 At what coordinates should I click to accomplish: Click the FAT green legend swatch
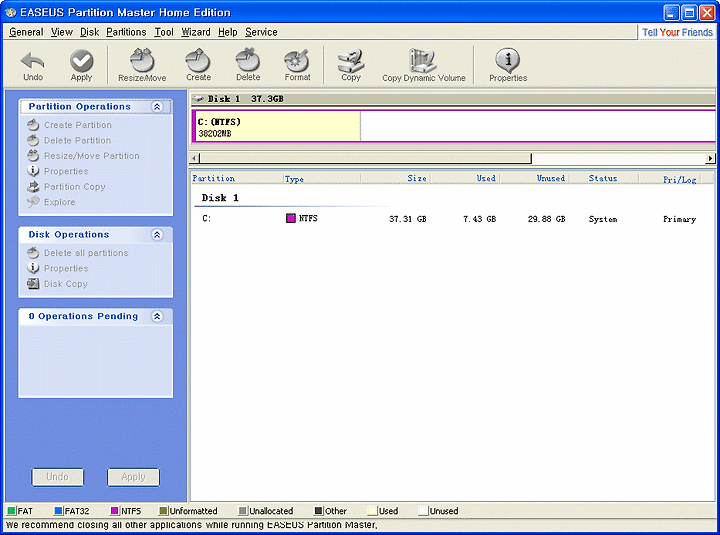point(11,511)
